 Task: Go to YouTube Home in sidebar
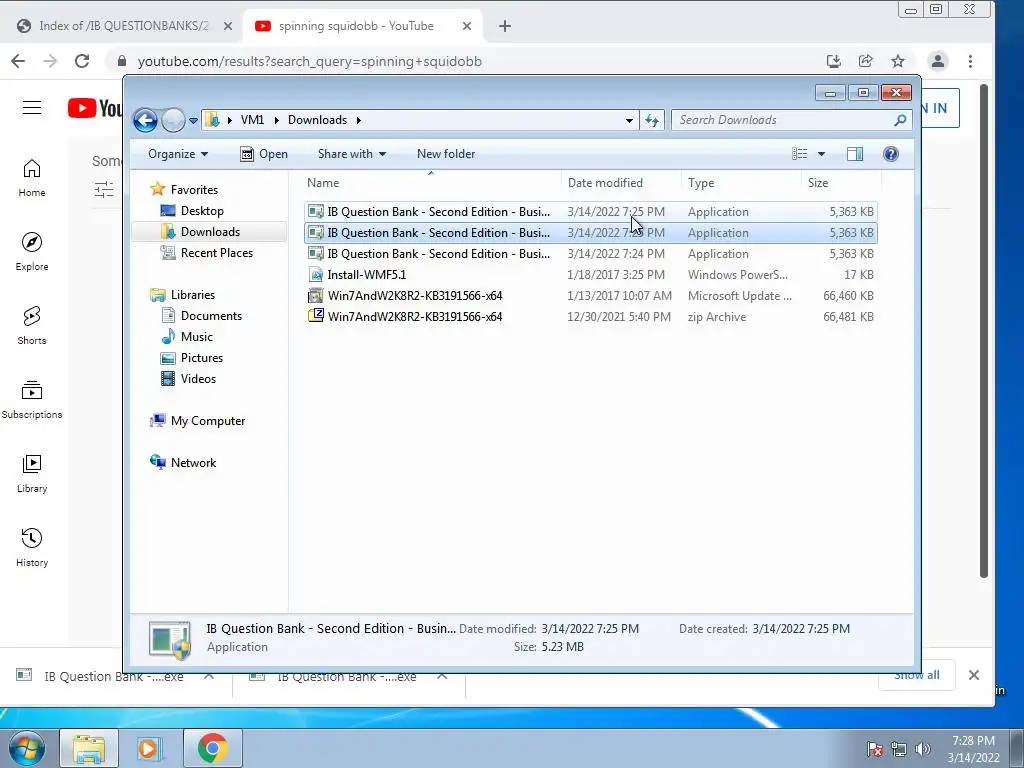32,178
